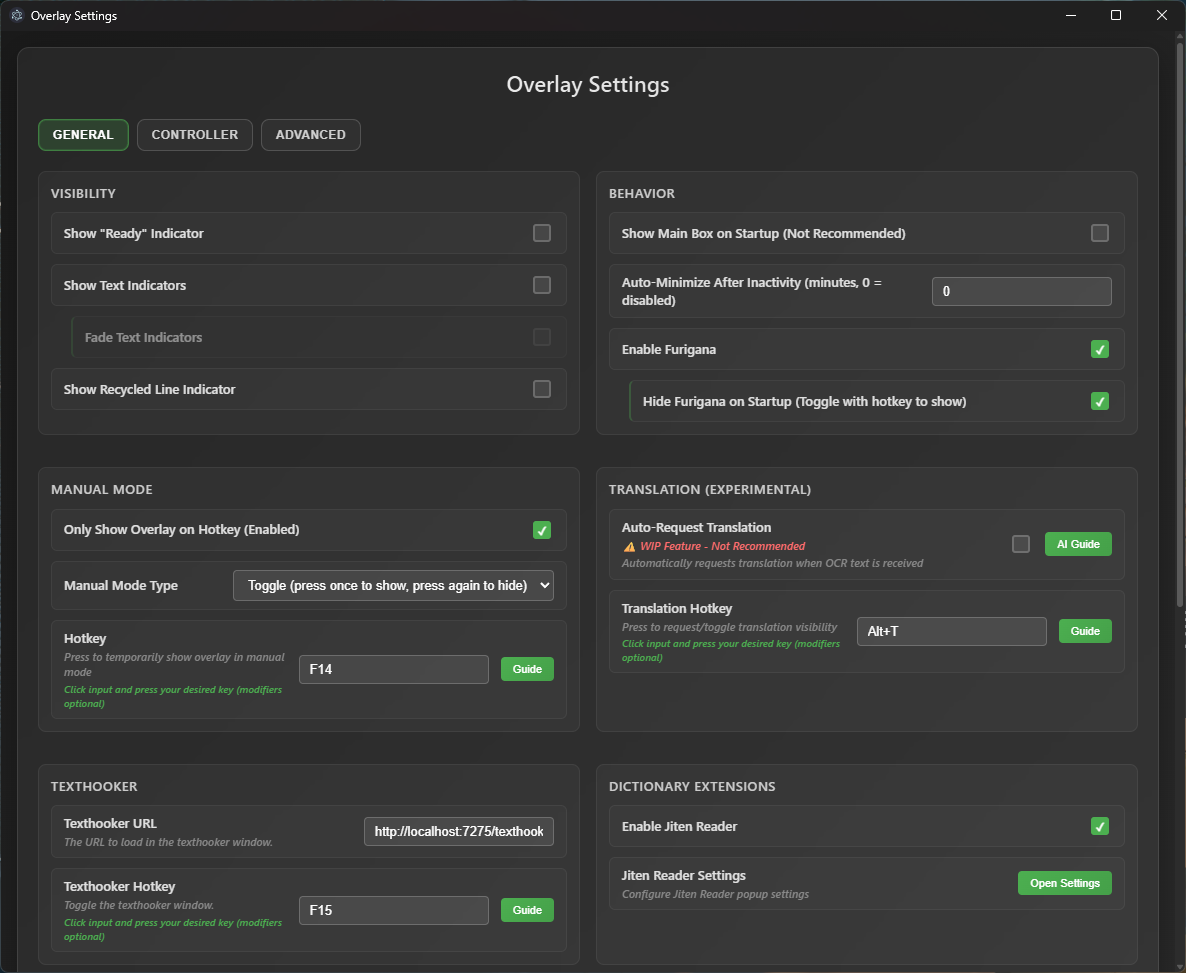
Task: Click the vertical scrollbar thumb
Action: coord(1180,325)
